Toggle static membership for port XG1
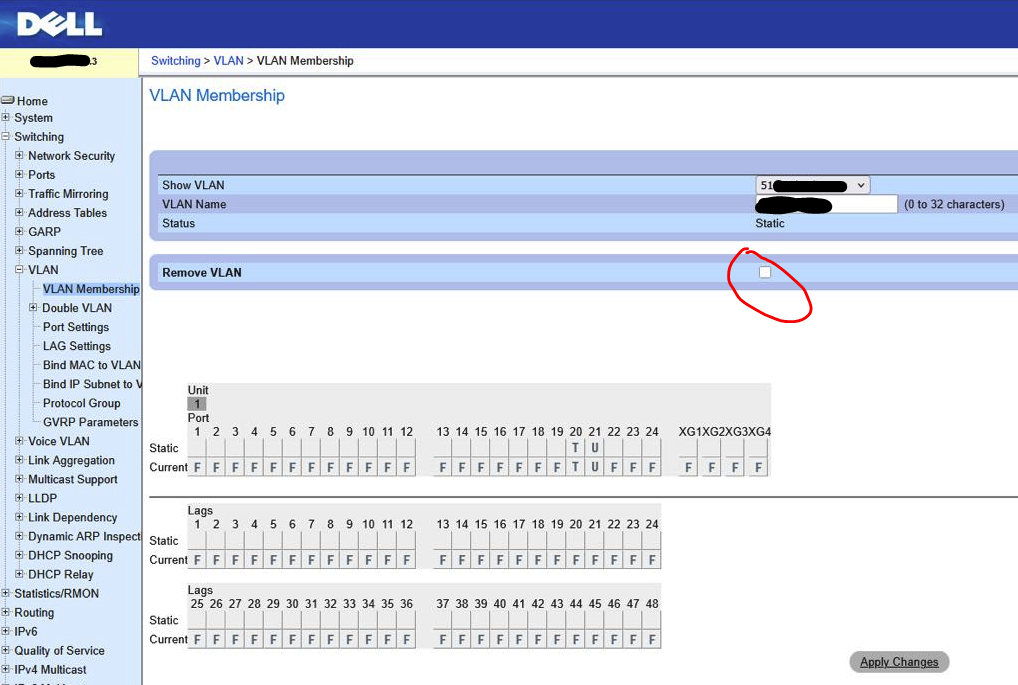 click(x=688, y=448)
